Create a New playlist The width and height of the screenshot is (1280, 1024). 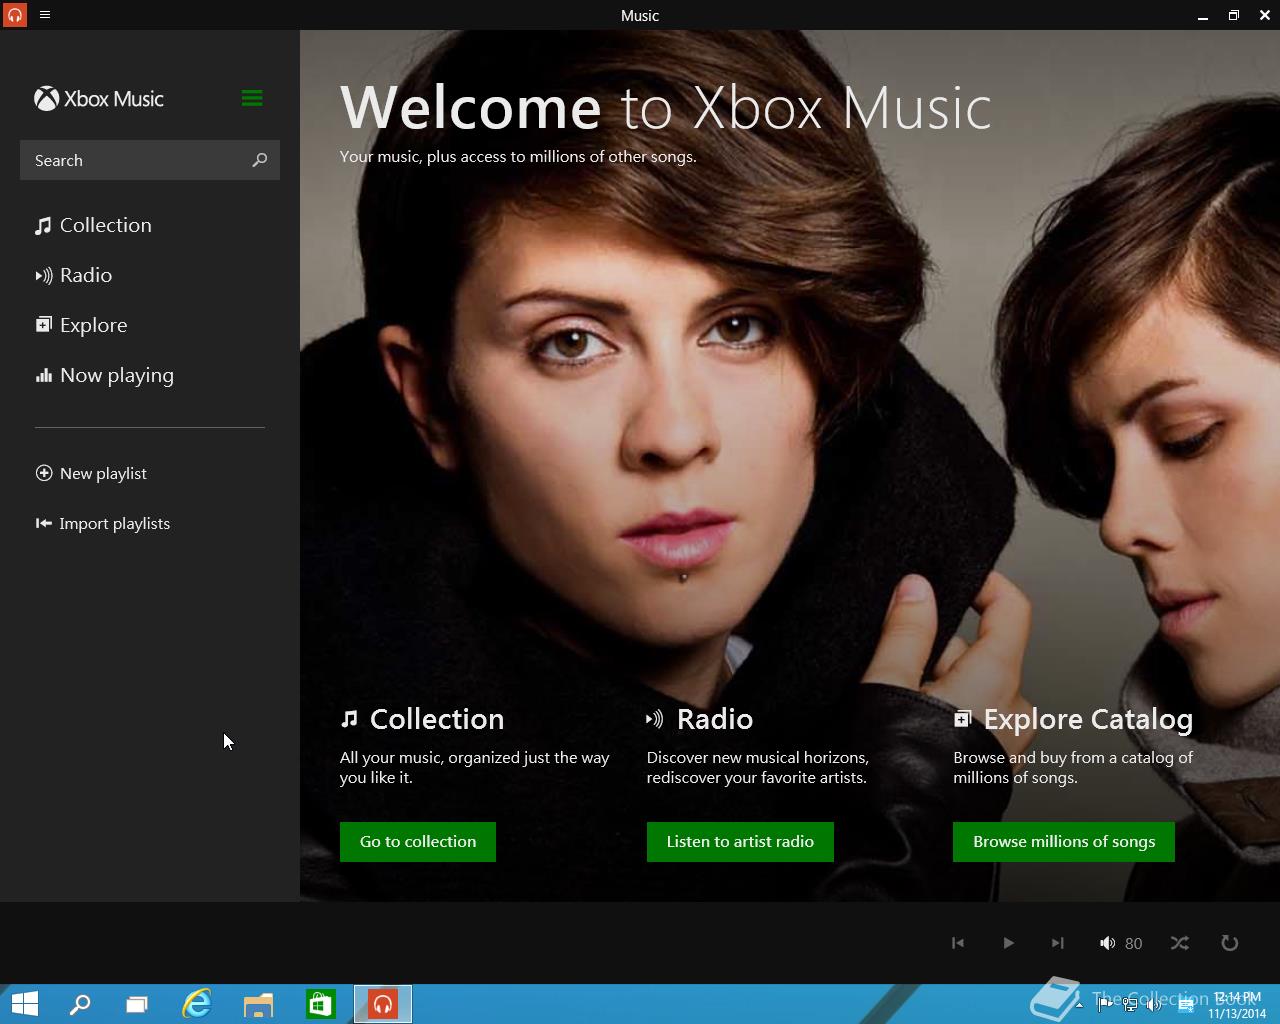[x=91, y=473]
